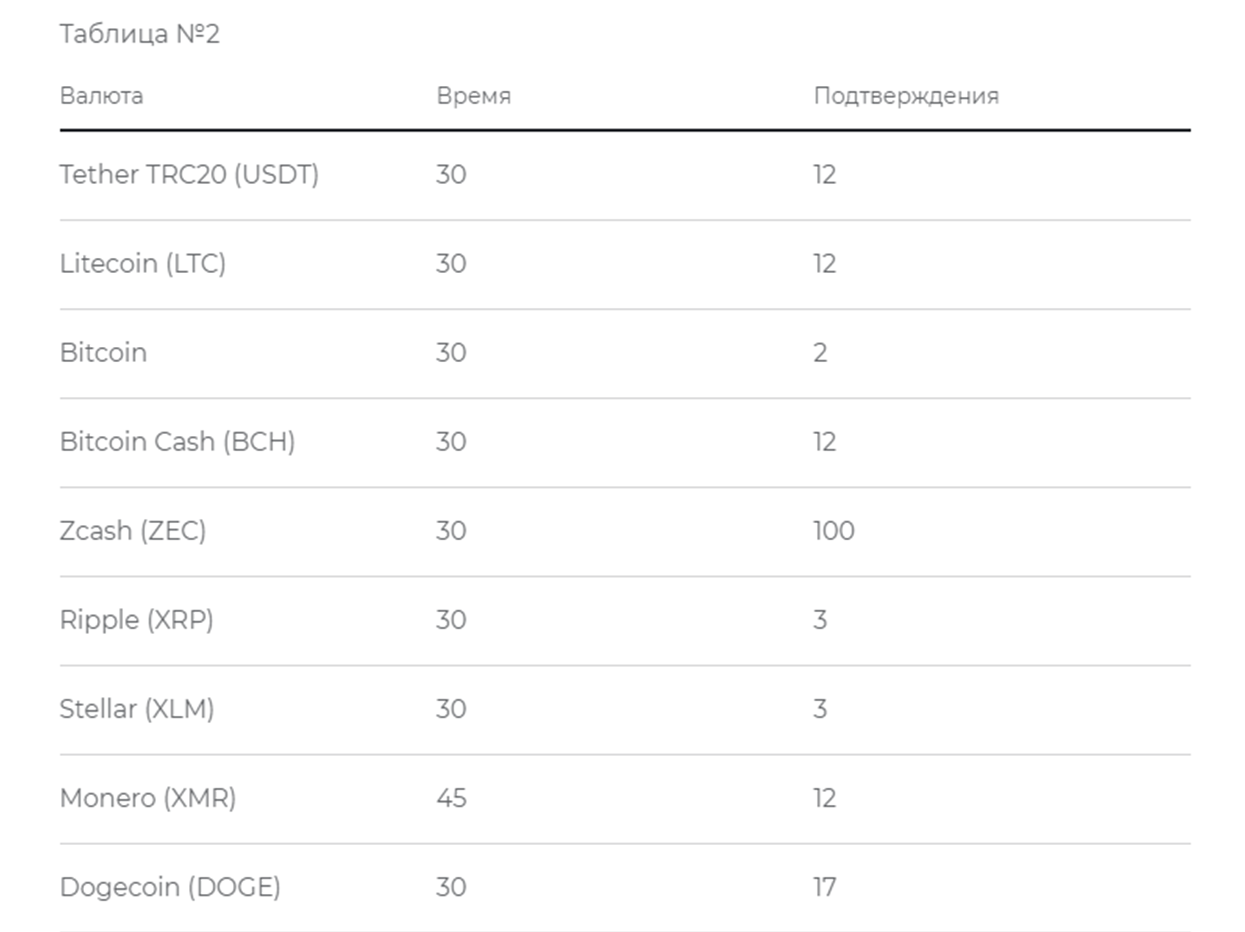Click Ripple's confirmations value 3
Image resolution: width=1245 pixels, height=932 pixels.
click(x=820, y=620)
